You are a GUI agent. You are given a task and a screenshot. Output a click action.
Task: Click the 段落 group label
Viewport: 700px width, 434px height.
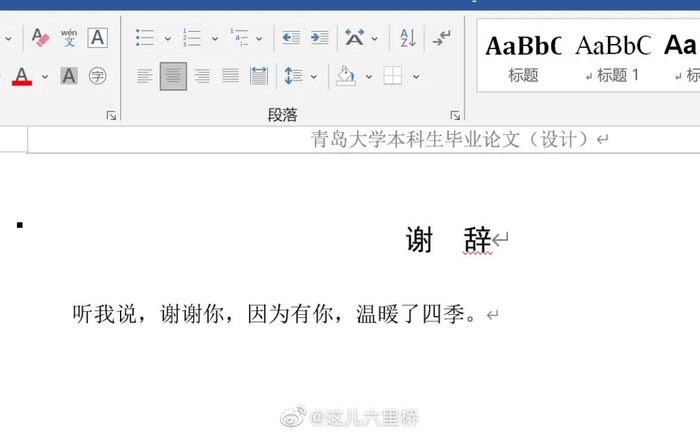click(x=282, y=115)
